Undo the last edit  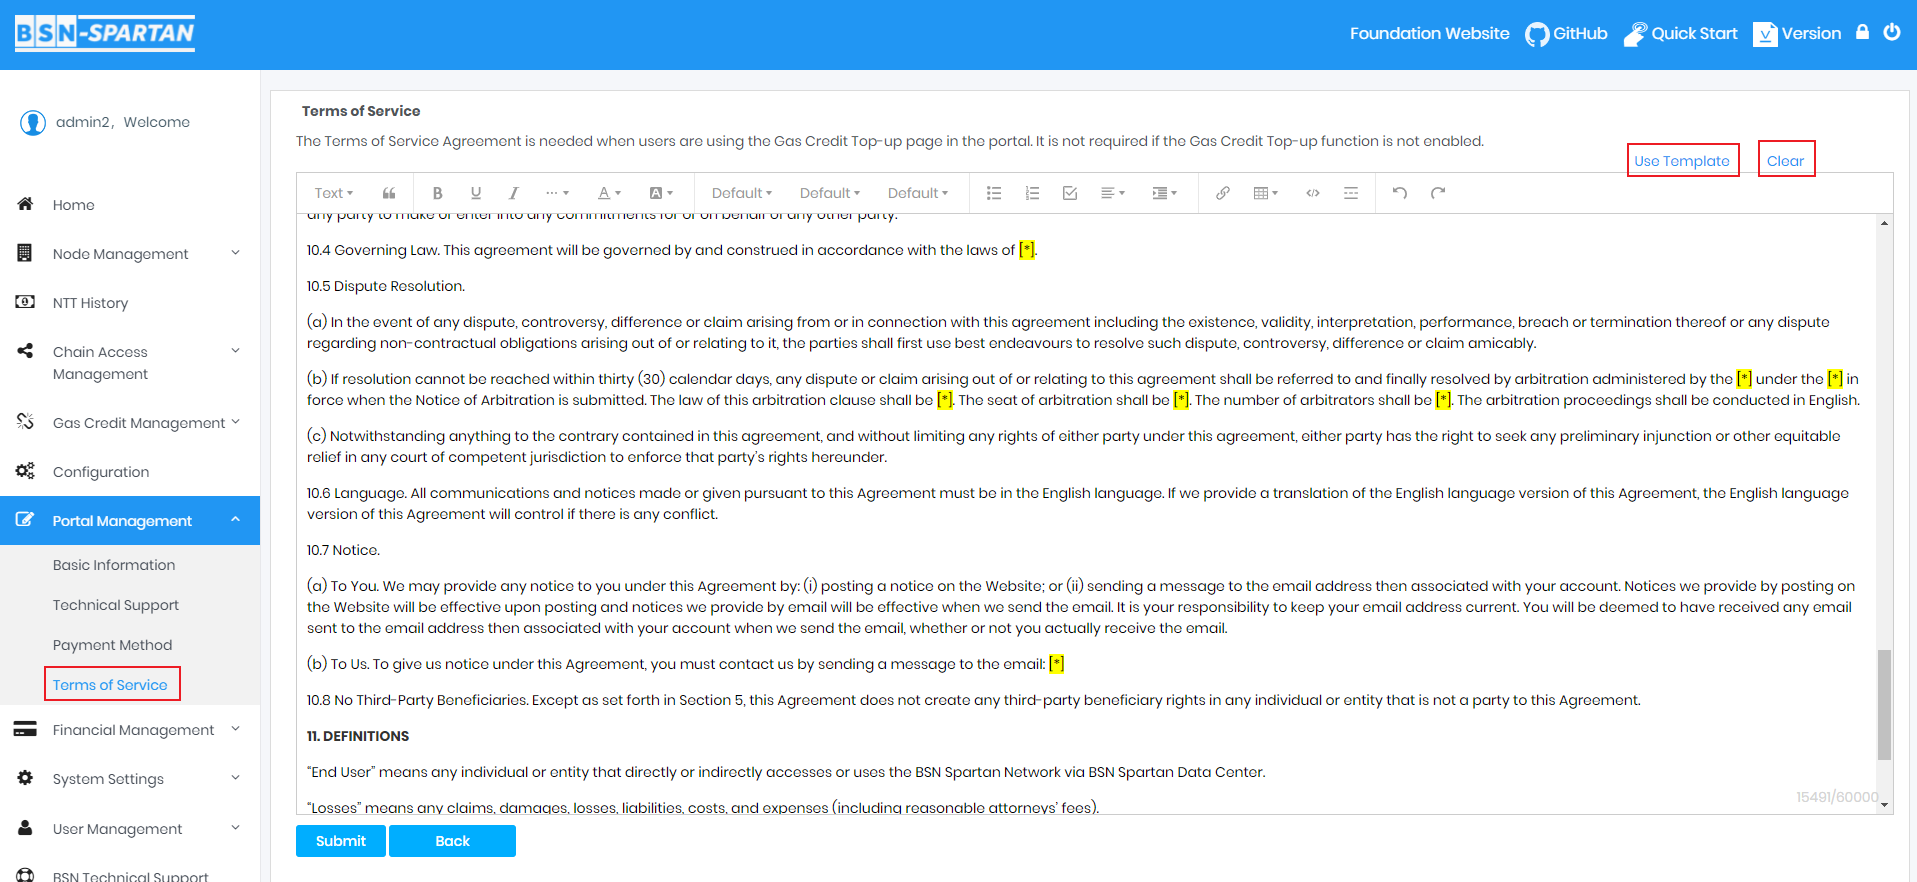click(x=1399, y=193)
